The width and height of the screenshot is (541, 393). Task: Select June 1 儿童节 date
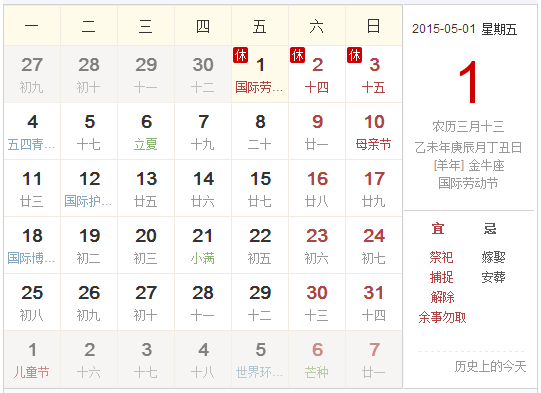tap(32, 359)
